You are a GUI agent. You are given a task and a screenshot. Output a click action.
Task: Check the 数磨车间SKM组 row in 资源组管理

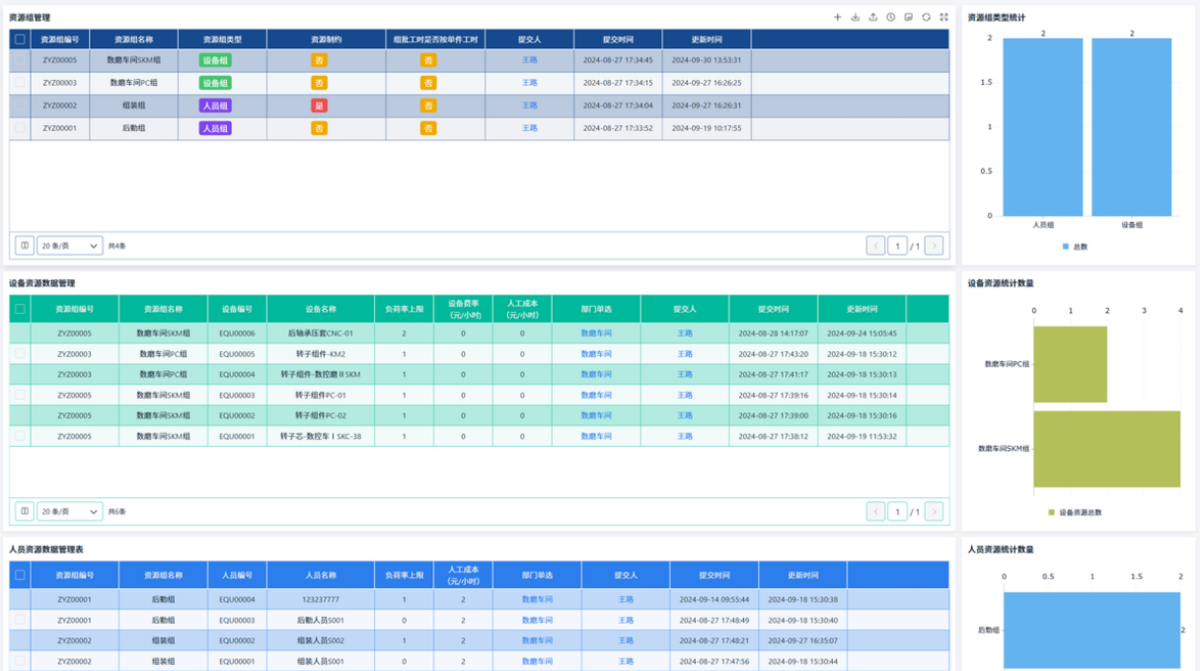tap(20, 60)
